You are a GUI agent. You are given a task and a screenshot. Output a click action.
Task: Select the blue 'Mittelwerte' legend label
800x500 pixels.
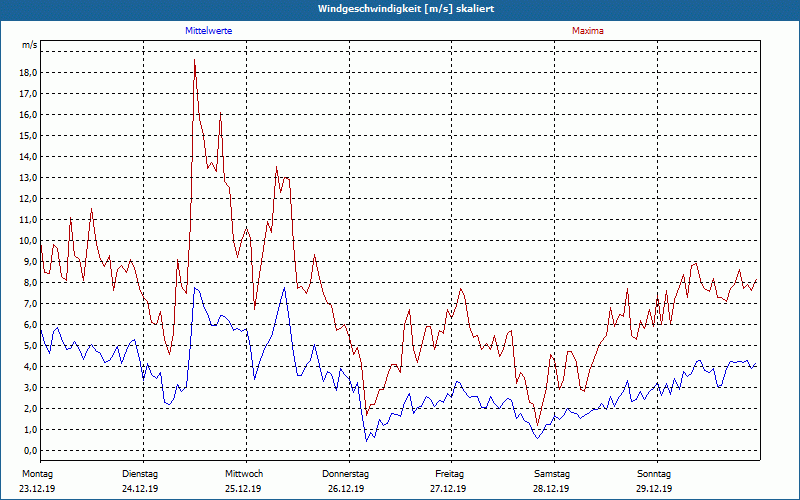(209, 31)
